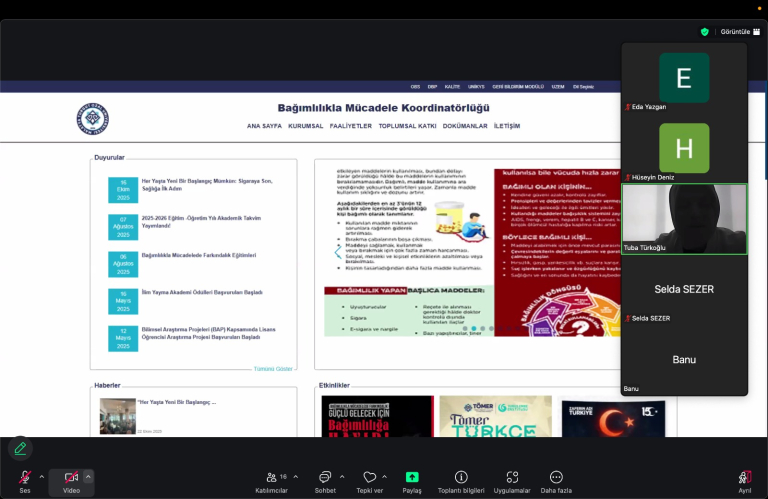Viewport: 768px width, 499px height.
Task: Open the Görüntüle view layout menu
Action: [x=740, y=32]
